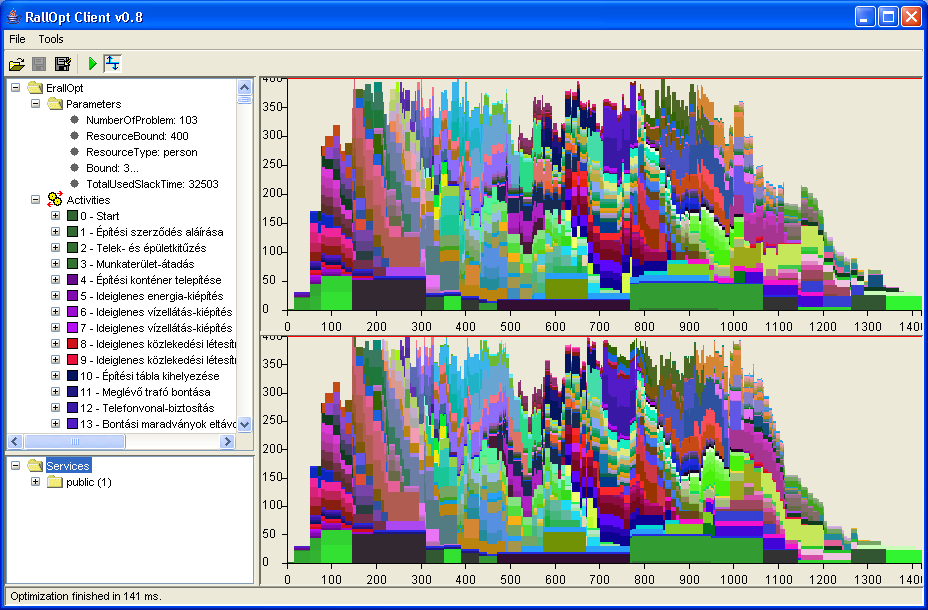
Task: Select the Activities tree label
Action: pyautogui.click(x=88, y=200)
